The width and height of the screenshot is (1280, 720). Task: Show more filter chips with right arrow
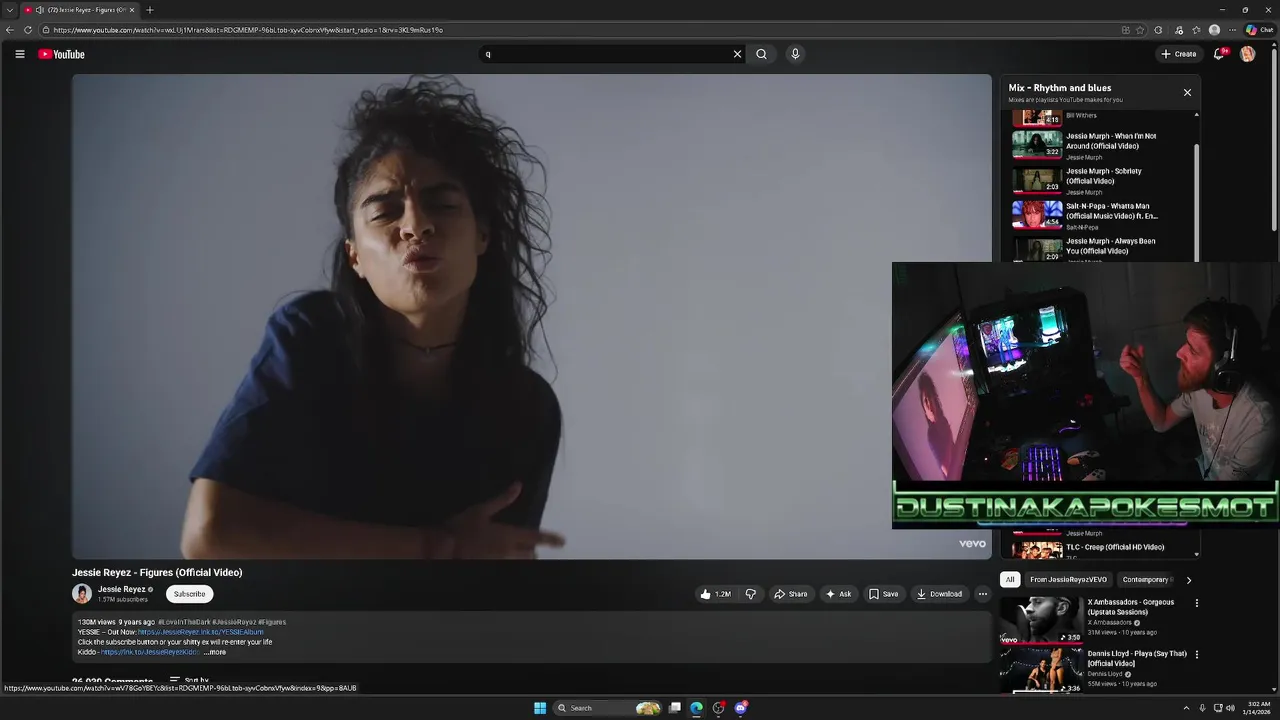1188,580
